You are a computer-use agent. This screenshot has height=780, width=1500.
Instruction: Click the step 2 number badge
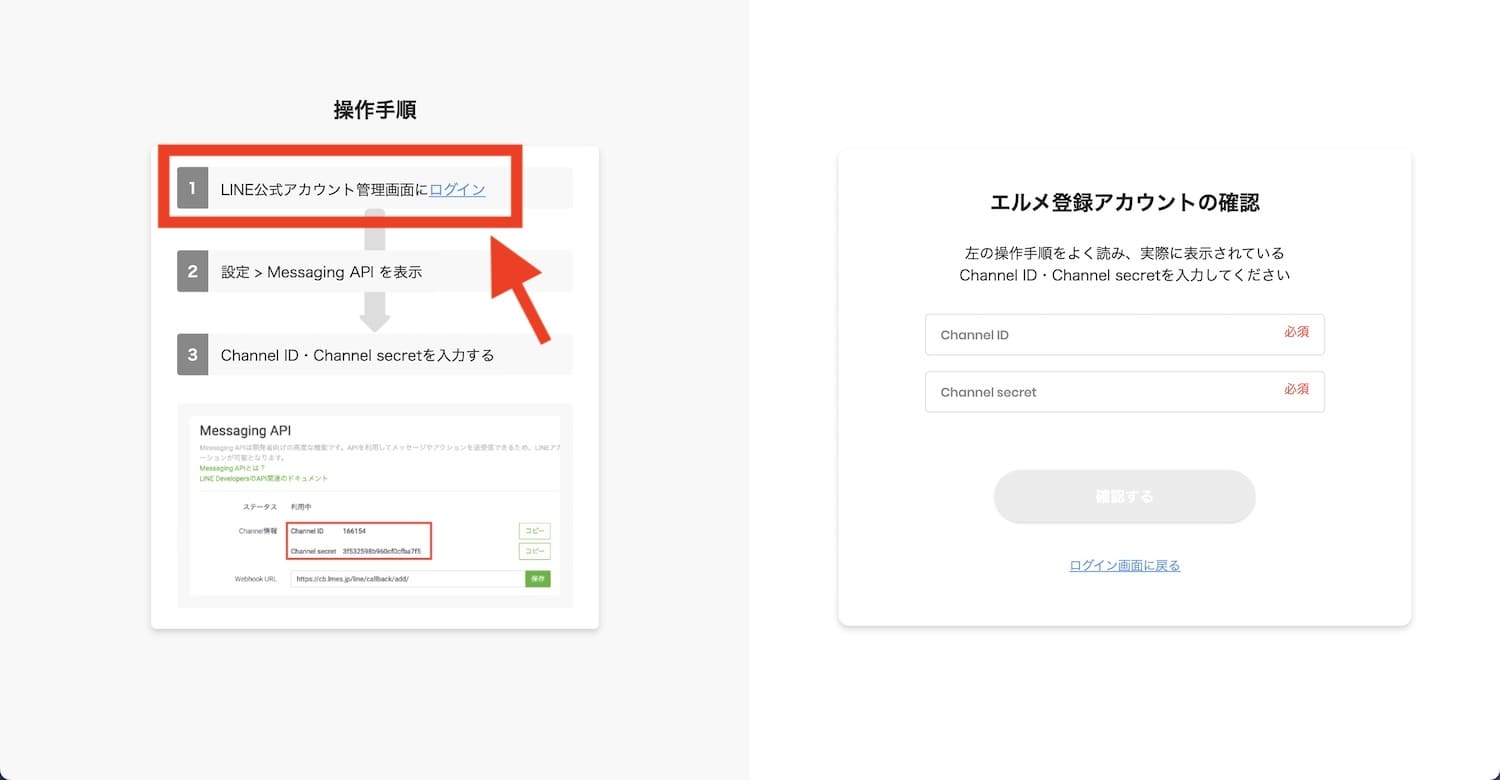(x=192, y=271)
